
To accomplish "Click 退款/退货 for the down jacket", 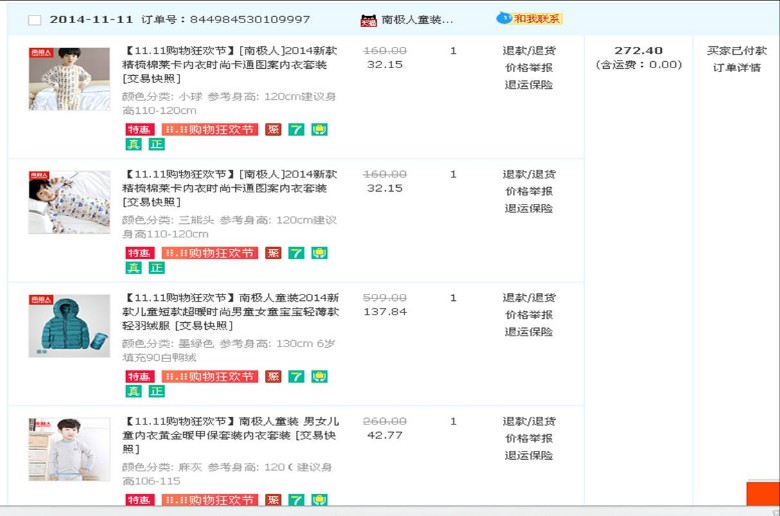I will [529, 298].
